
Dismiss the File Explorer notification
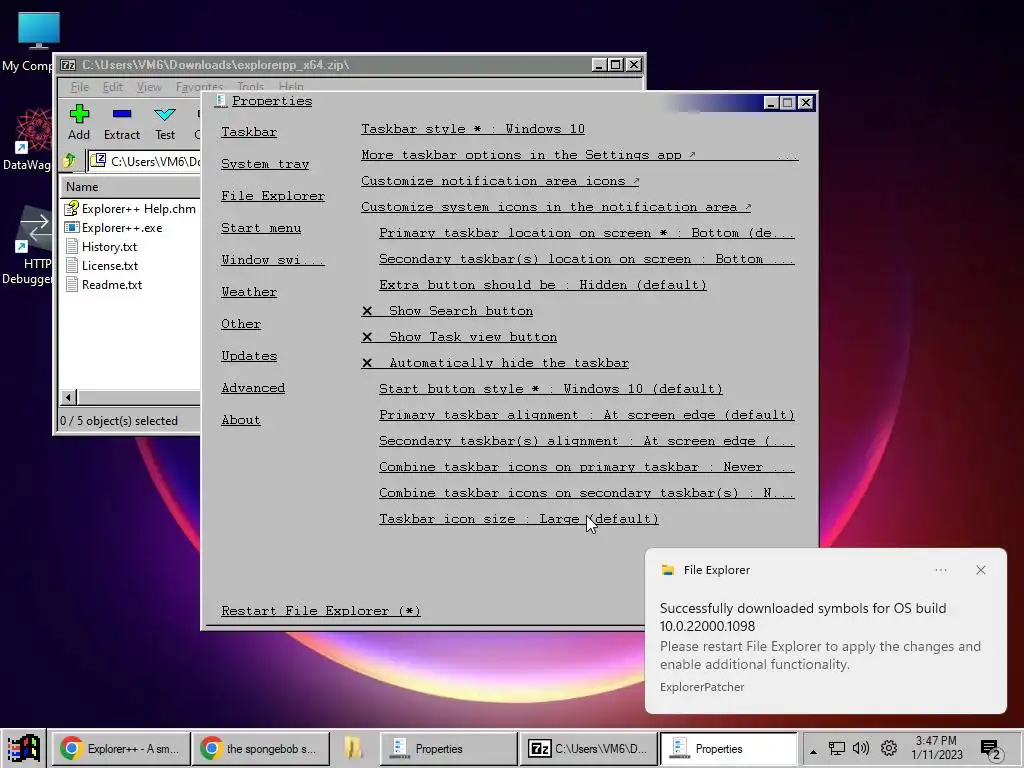pos(980,570)
